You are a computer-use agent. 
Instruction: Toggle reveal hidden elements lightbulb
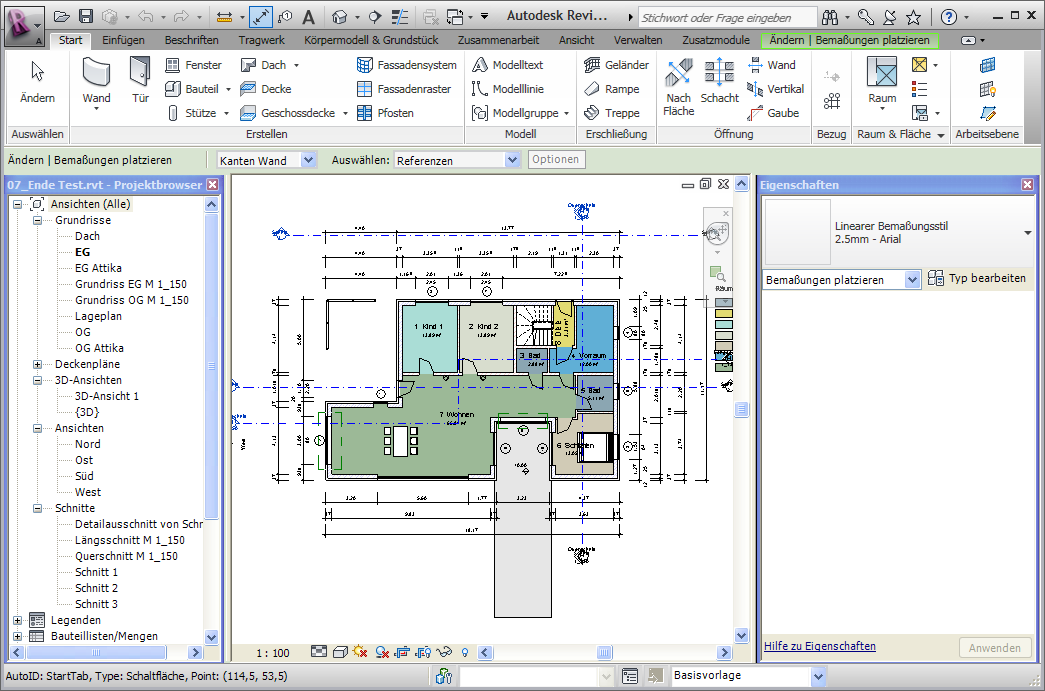464,652
